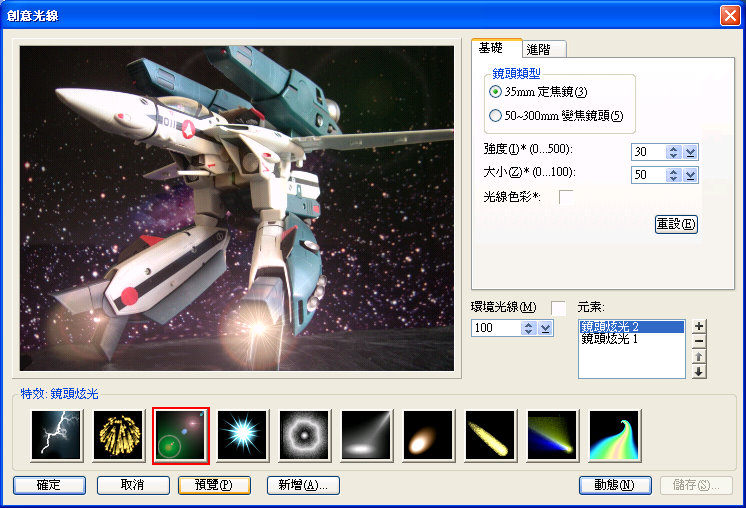This screenshot has height=508, width=746.
Task: Open the 光線色彩 color swatch
Action: point(566,196)
